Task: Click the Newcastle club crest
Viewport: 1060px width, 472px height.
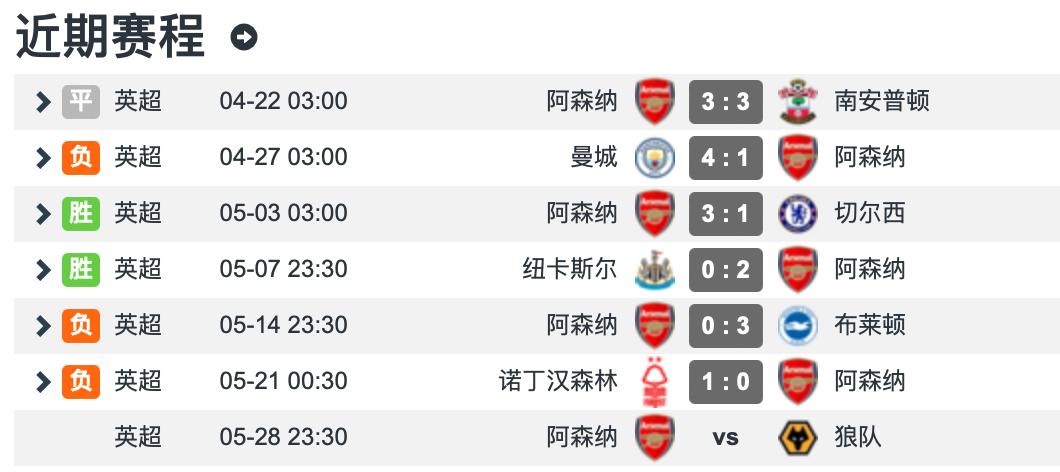Action: point(655,269)
